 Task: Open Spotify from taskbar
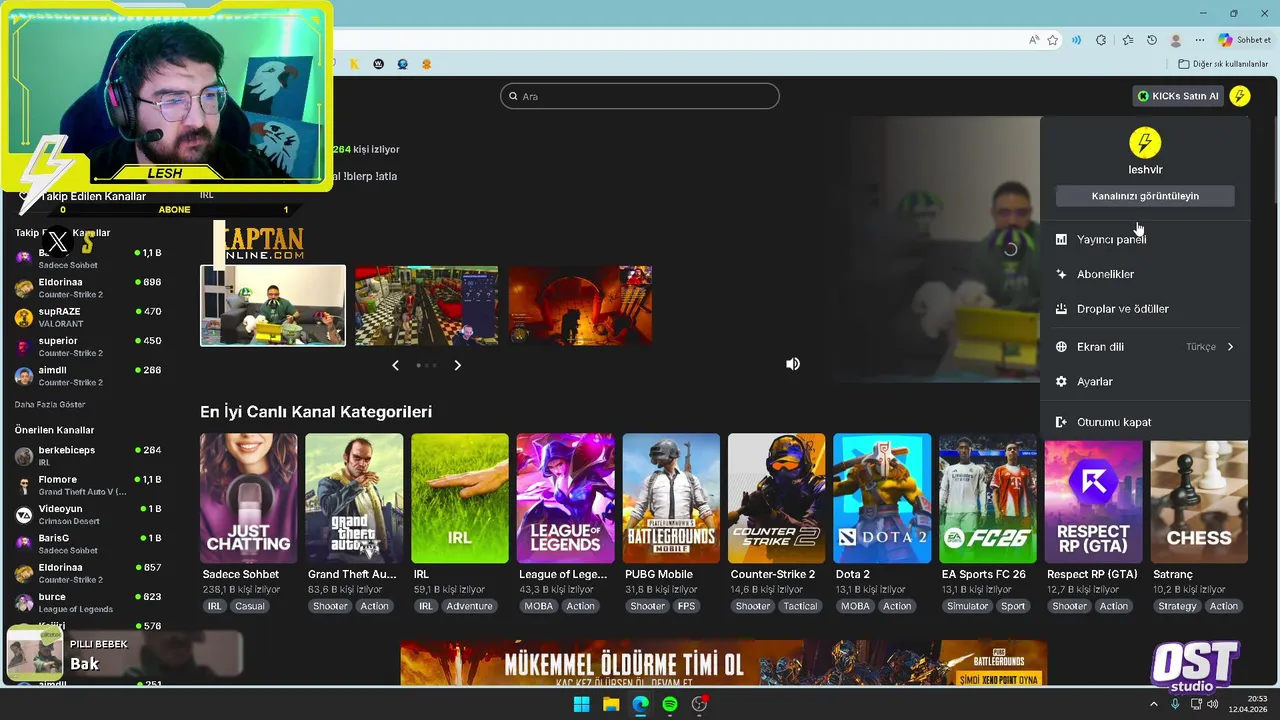click(670, 704)
